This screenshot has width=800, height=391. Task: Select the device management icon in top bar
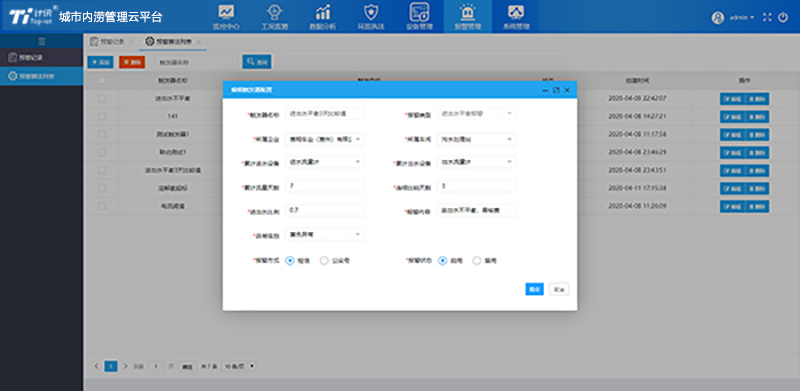point(419,12)
